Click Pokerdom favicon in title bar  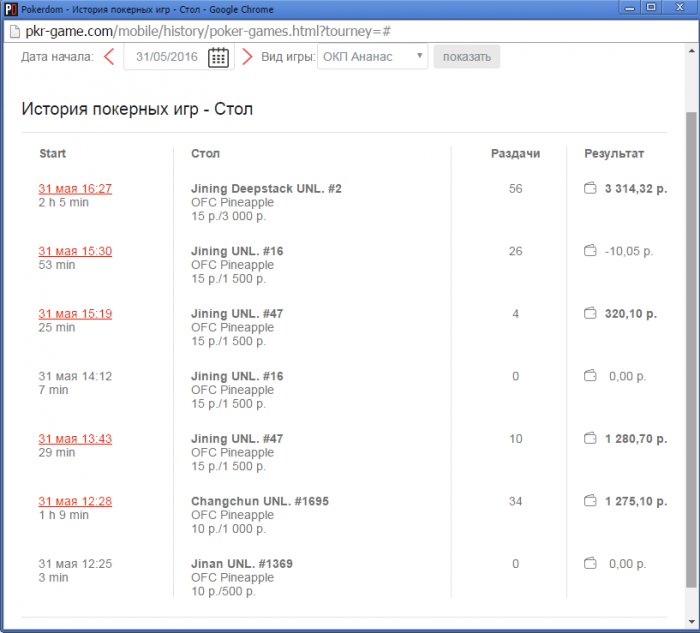coord(11,9)
